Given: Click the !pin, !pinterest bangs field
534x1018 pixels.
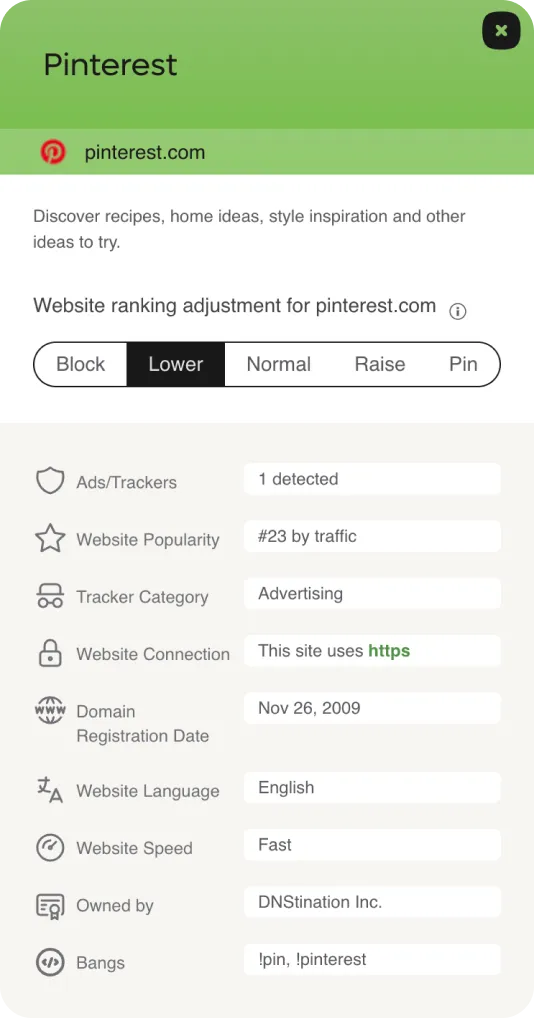Looking at the screenshot, I should click(372, 960).
